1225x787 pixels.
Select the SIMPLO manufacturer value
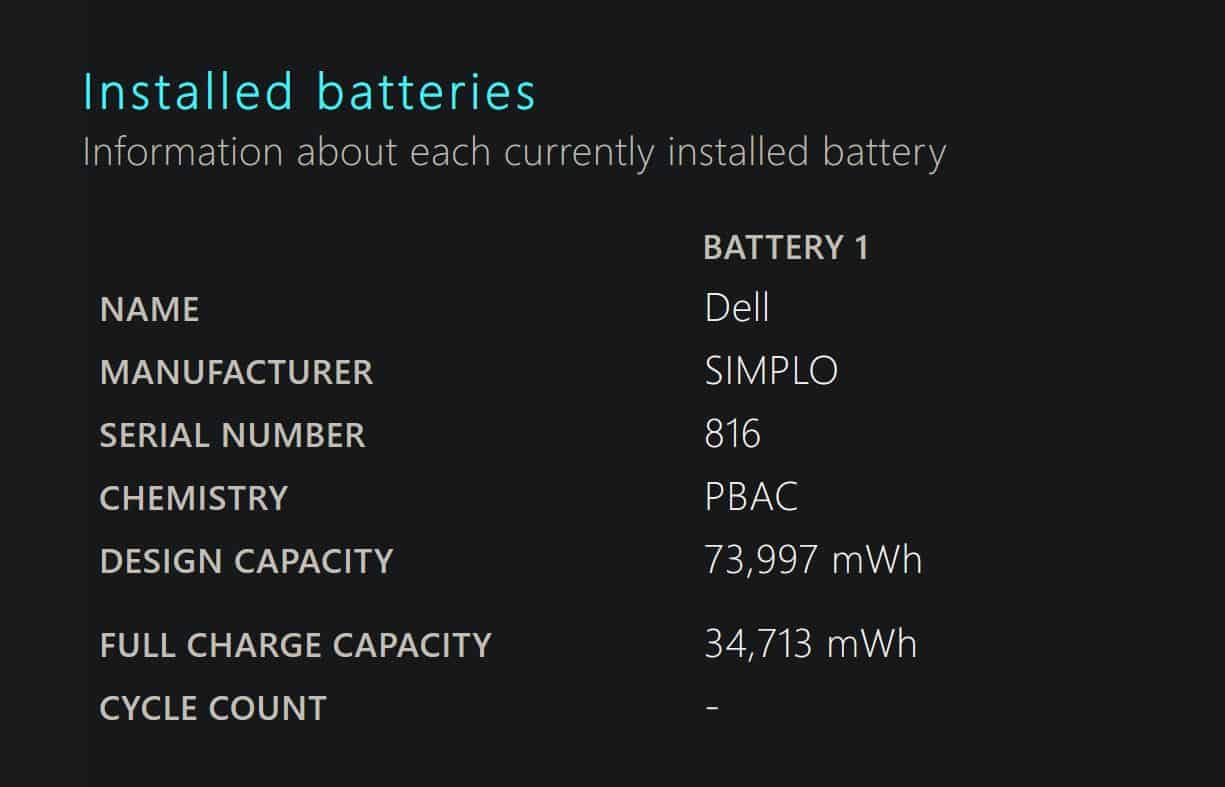[771, 371]
